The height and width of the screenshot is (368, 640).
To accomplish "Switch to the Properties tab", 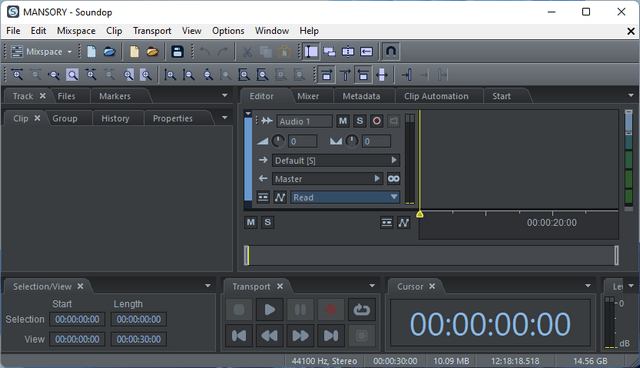I will click(x=172, y=118).
